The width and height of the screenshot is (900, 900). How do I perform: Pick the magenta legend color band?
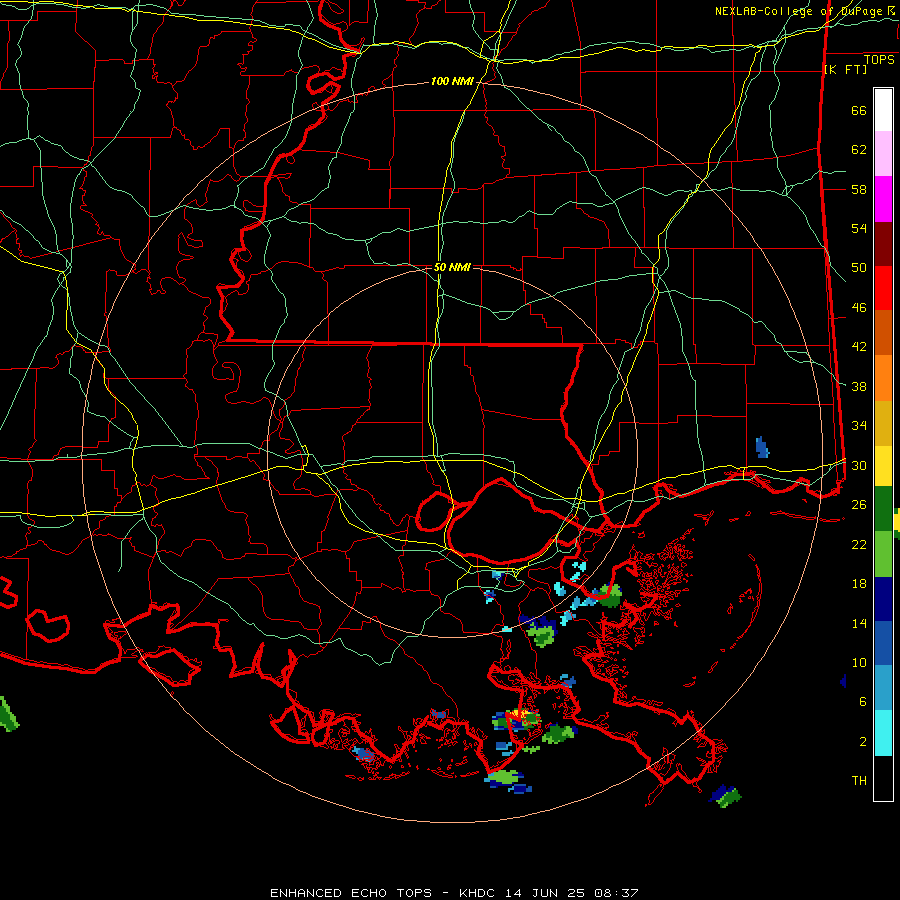click(883, 199)
